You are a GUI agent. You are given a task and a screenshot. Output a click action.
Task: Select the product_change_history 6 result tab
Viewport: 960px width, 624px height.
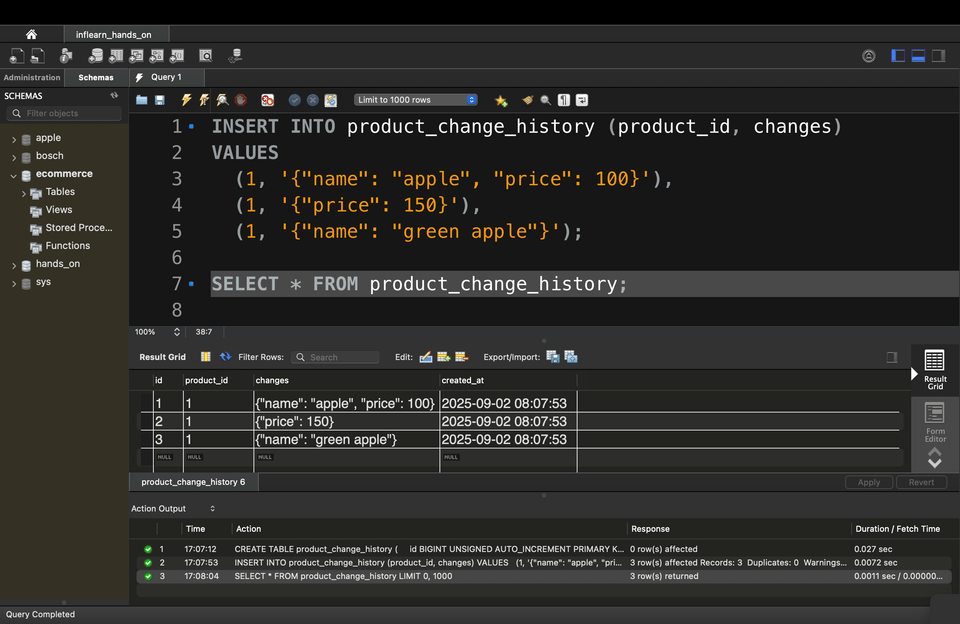click(193, 482)
